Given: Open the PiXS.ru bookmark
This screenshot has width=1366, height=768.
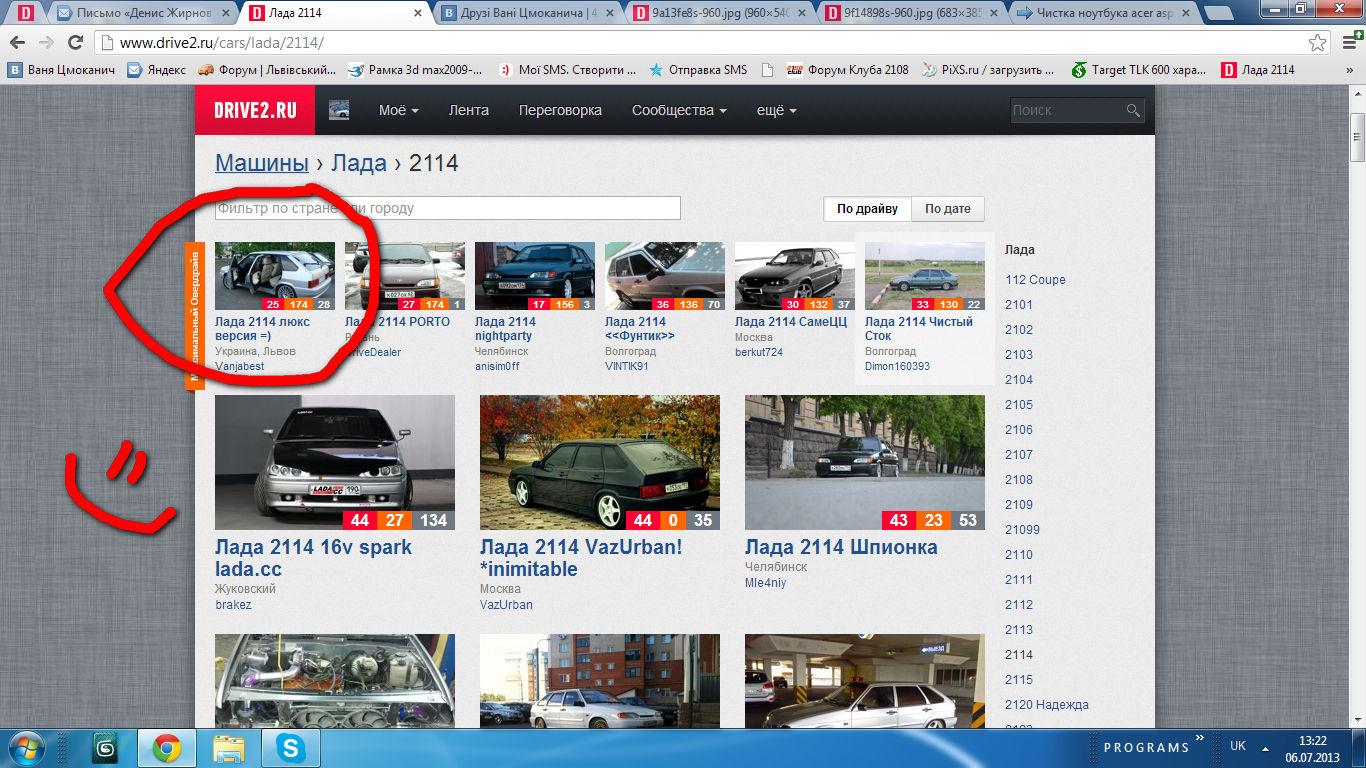Looking at the screenshot, I should pyautogui.click(x=989, y=70).
